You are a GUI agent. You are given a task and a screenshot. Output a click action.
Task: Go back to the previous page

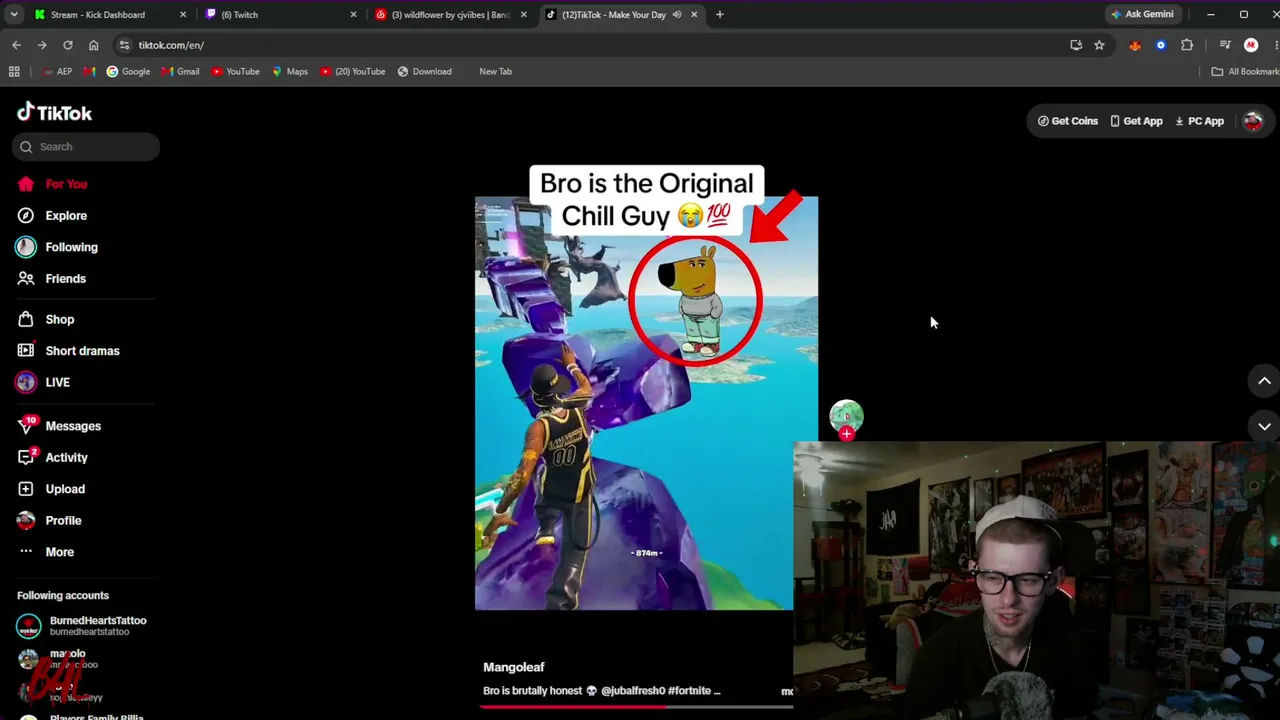(16, 45)
